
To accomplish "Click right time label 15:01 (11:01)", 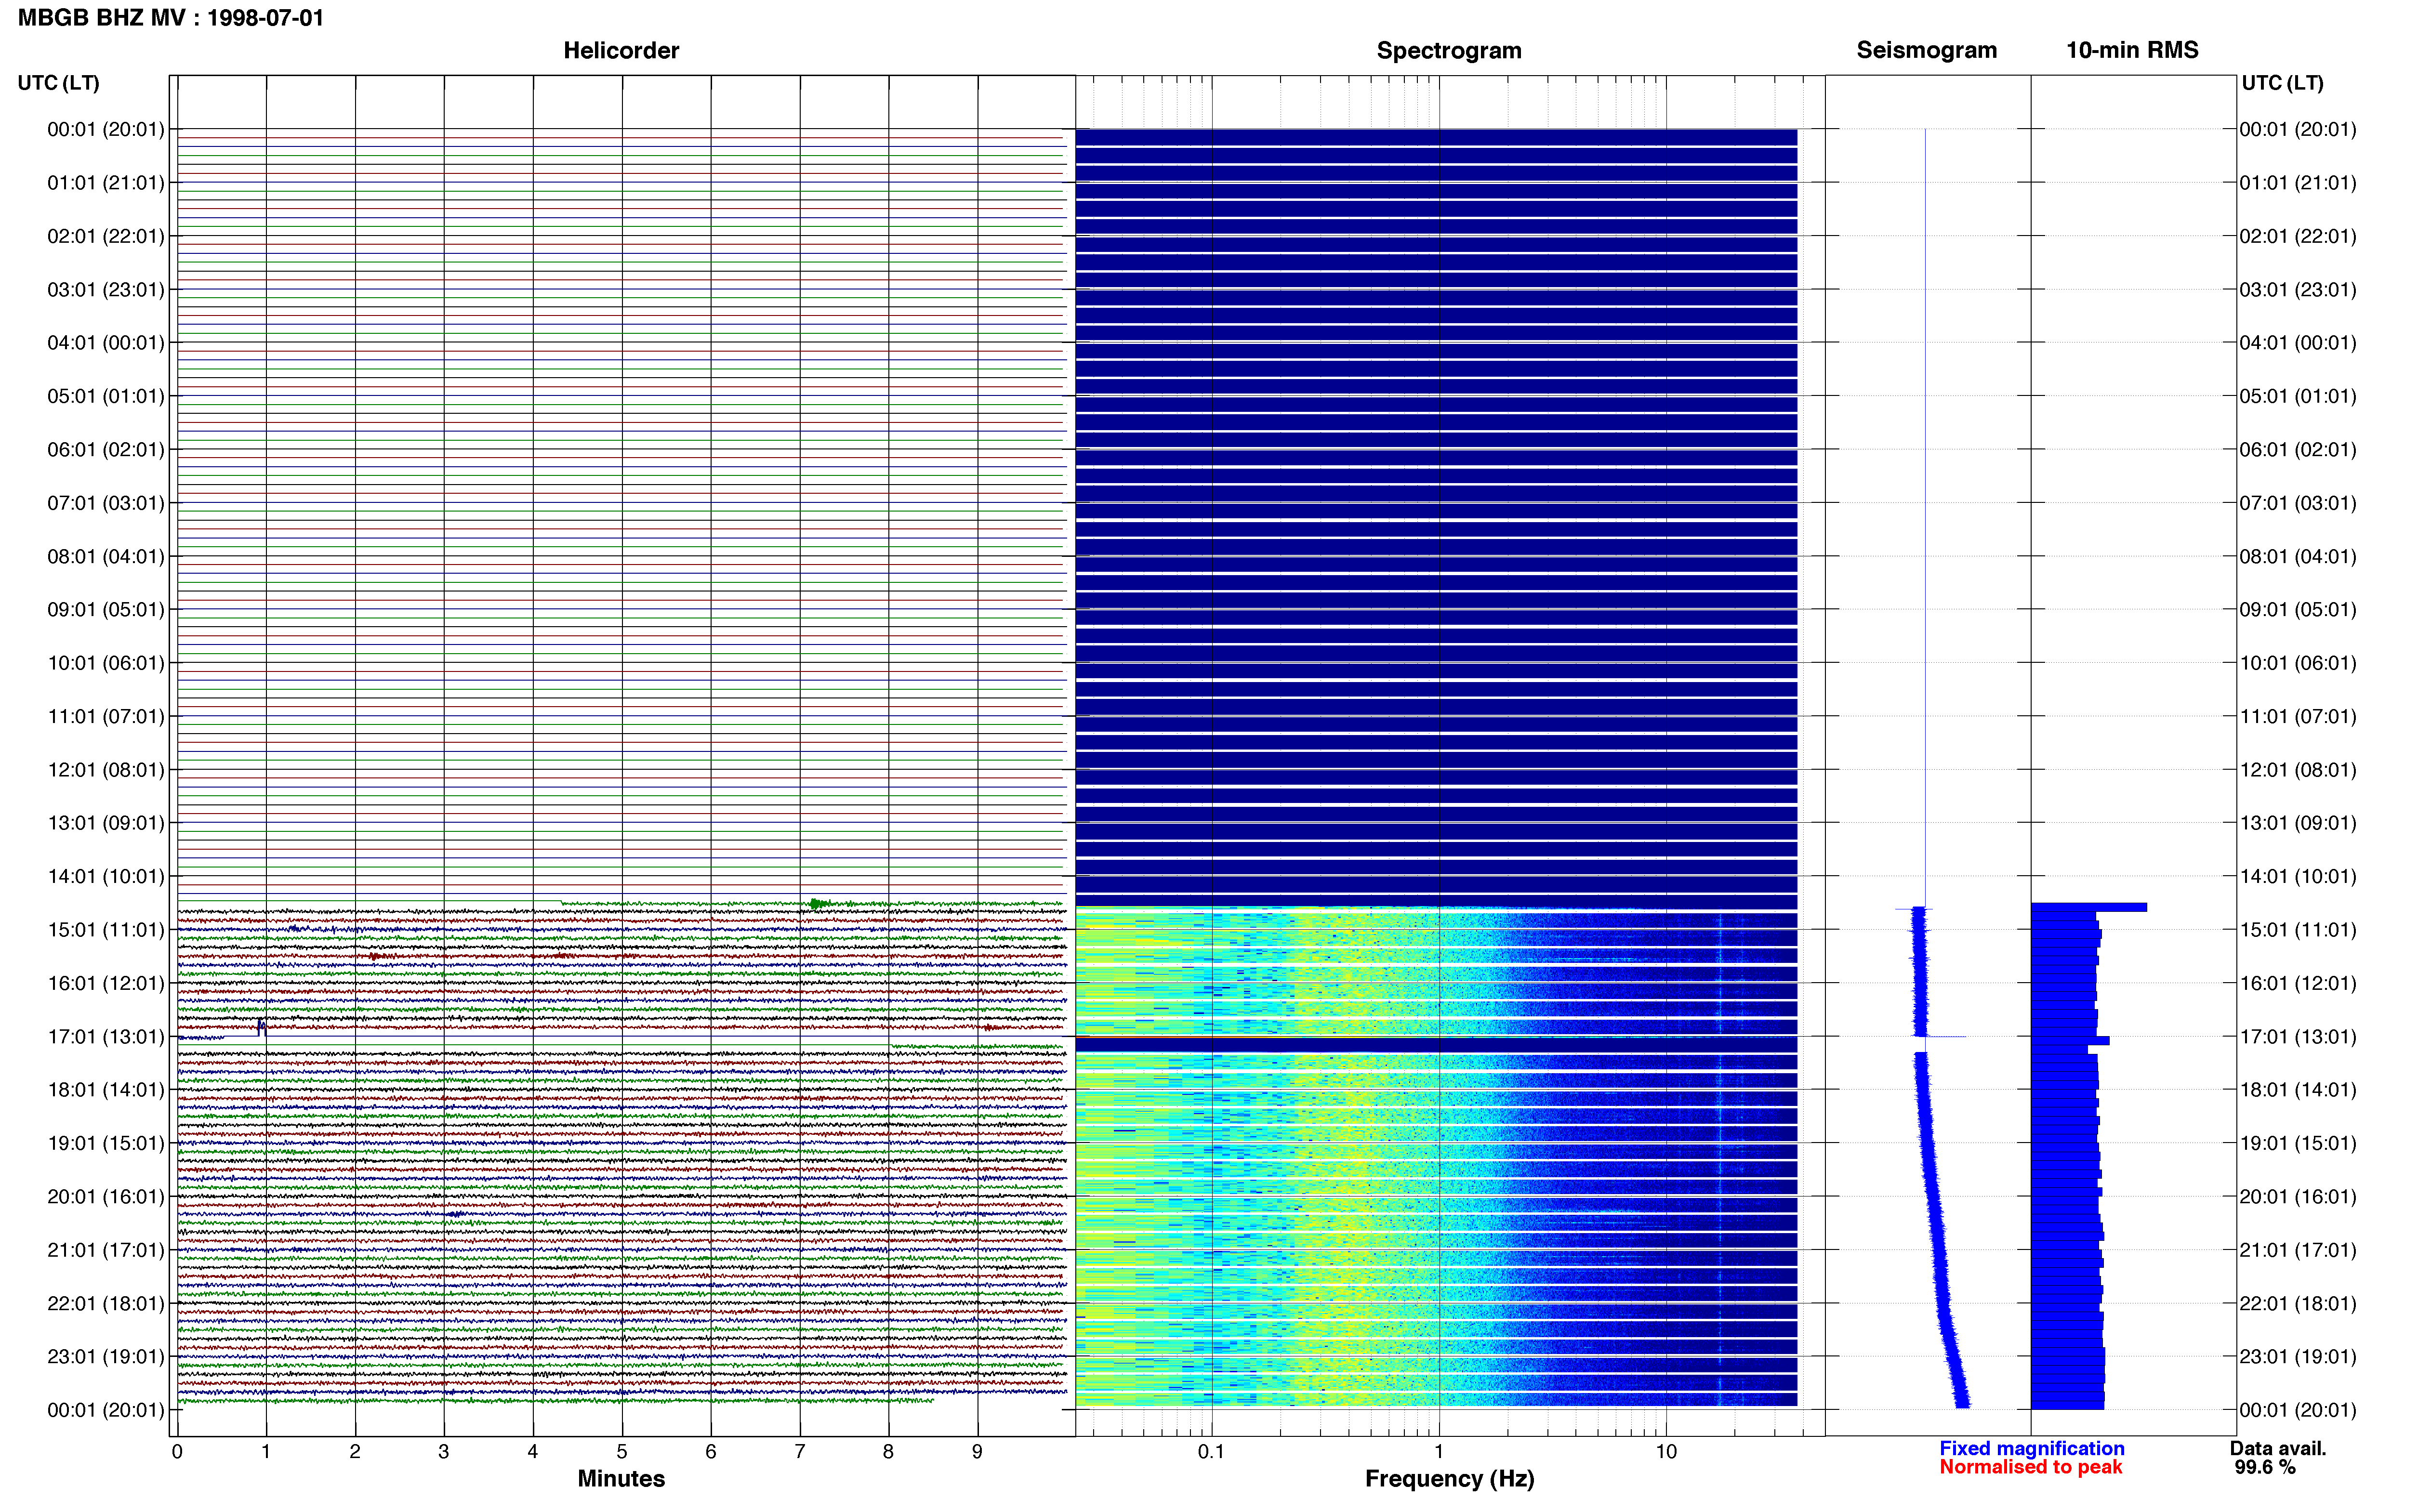I will coord(2297,930).
